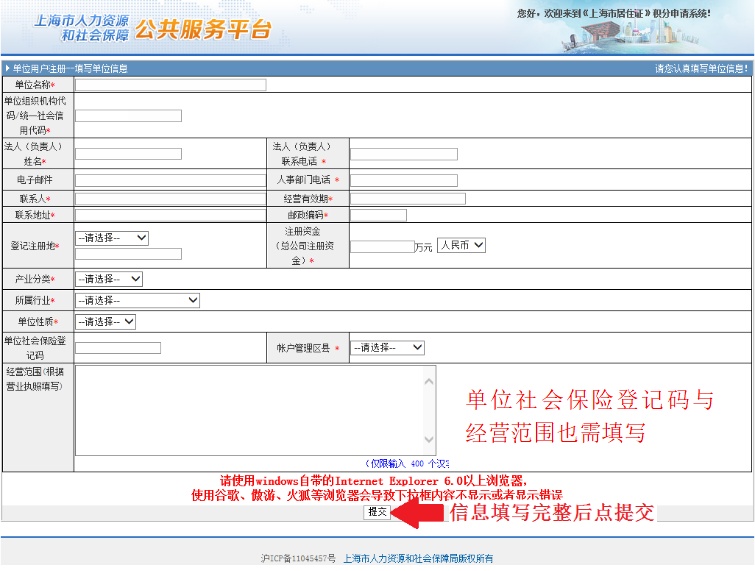The width and height of the screenshot is (755, 571).
Task: Focus the 单位名称 input field
Action: click(x=170, y=85)
